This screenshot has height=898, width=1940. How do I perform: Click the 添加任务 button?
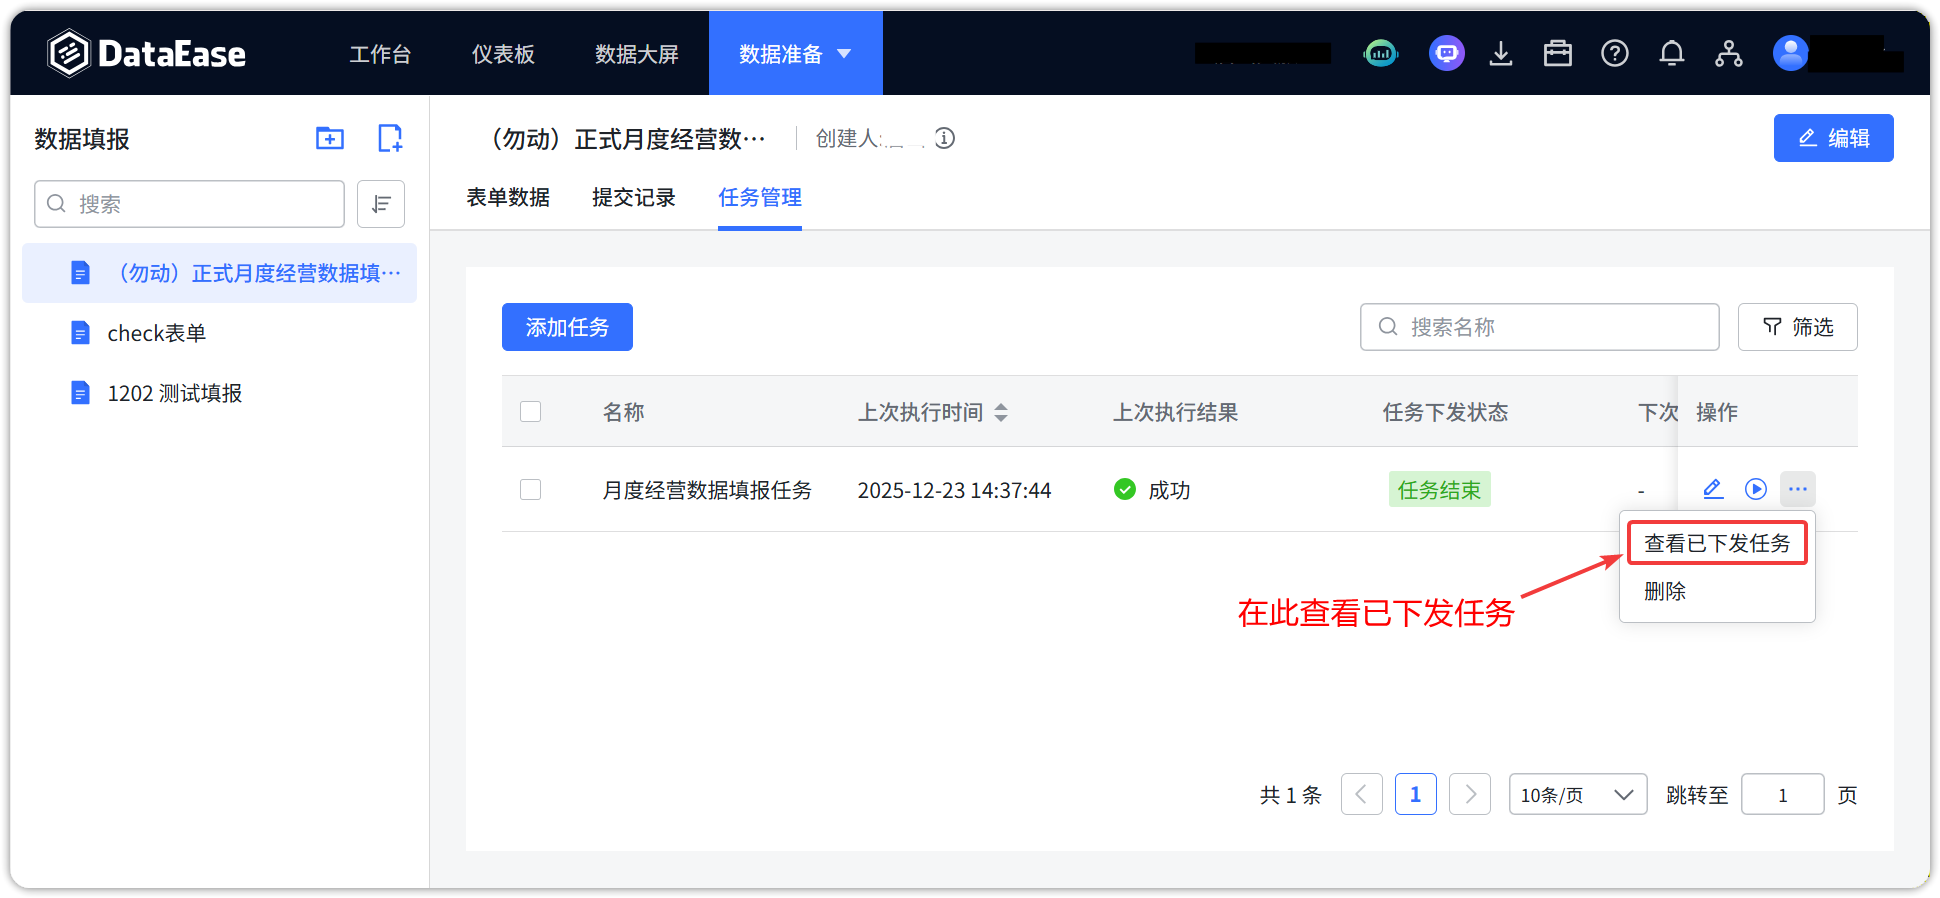coord(567,327)
